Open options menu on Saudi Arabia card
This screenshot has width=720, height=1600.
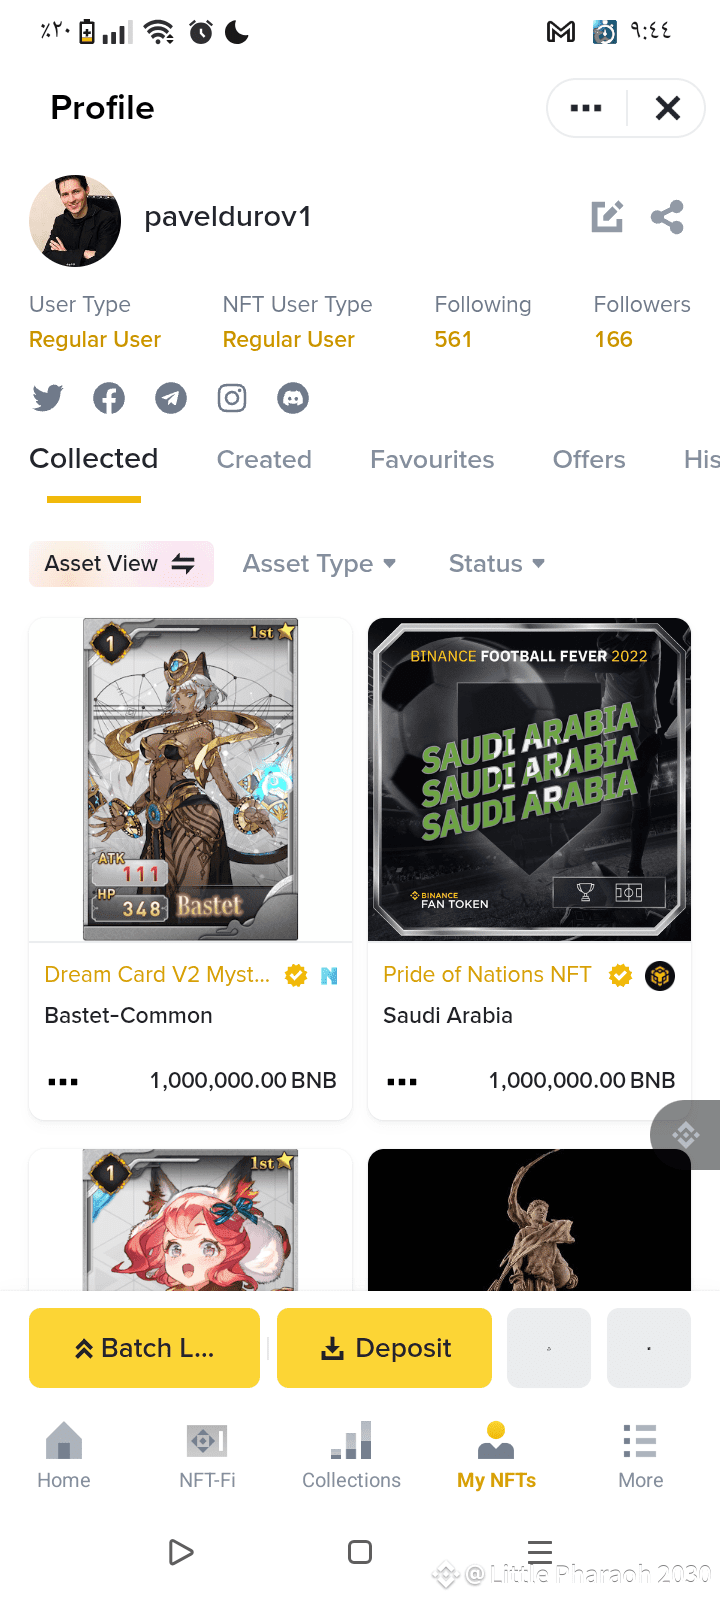(x=402, y=1081)
